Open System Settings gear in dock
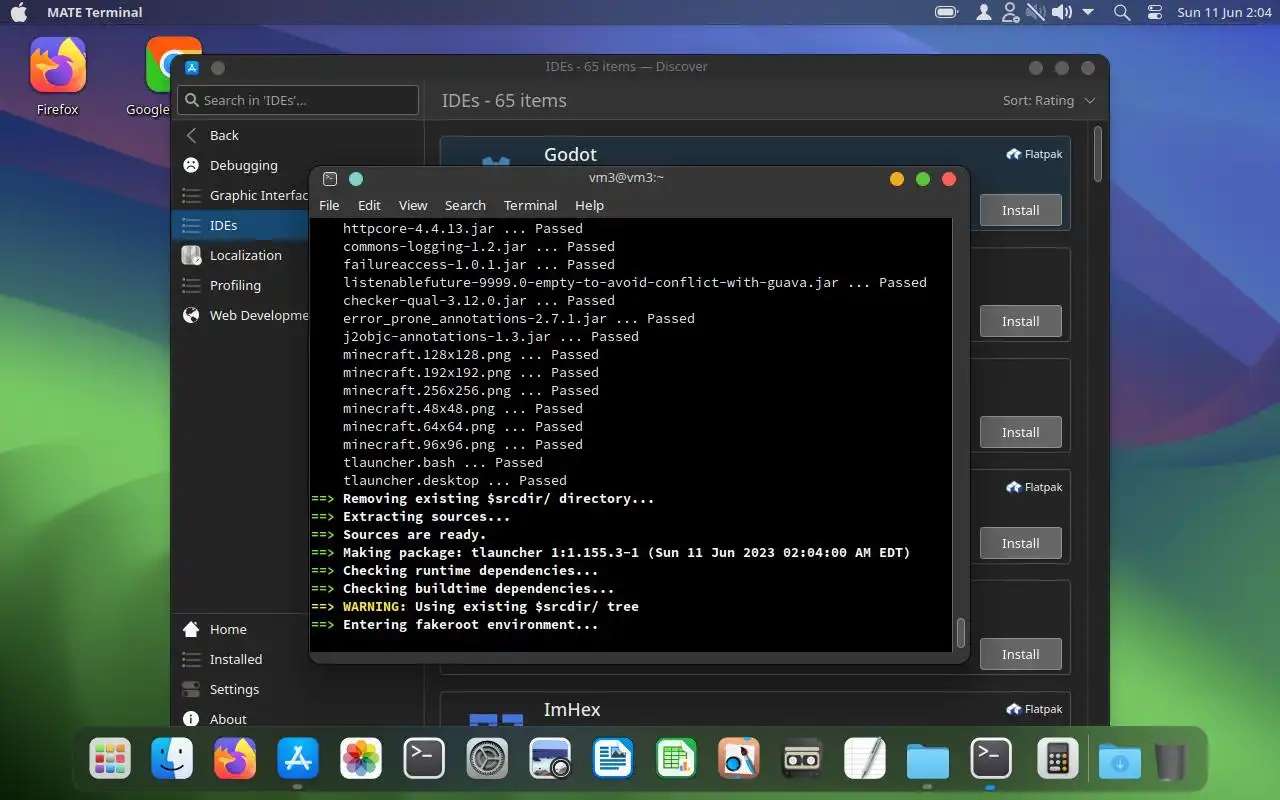Viewport: 1280px width, 800px height. [487, 759]
